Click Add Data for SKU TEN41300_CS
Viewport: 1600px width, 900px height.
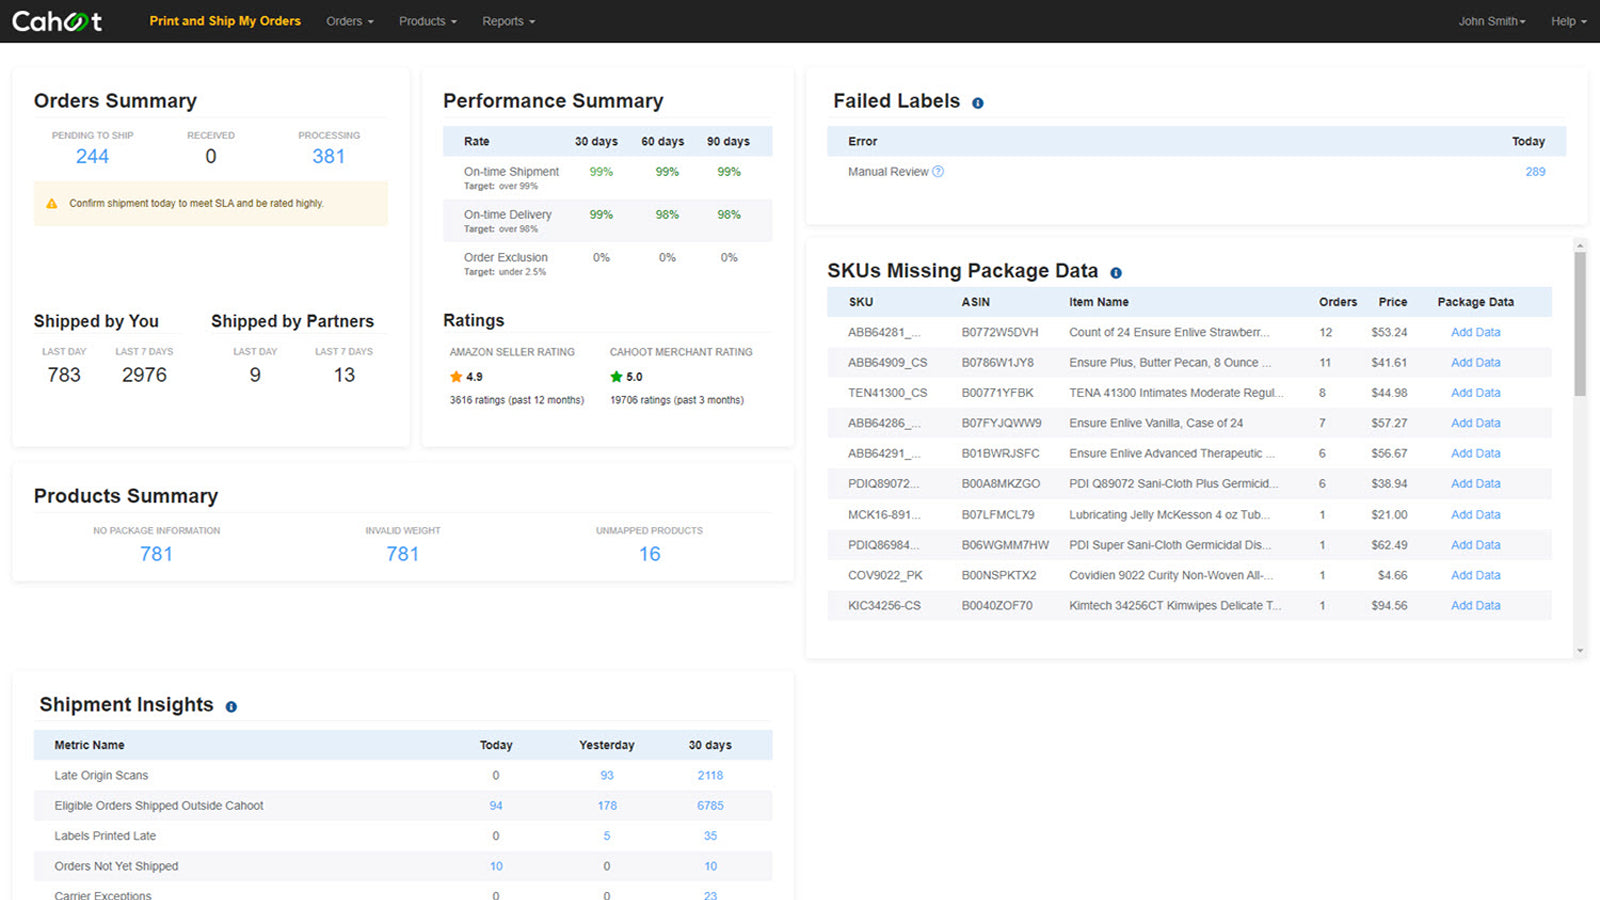pos(1475,393)
